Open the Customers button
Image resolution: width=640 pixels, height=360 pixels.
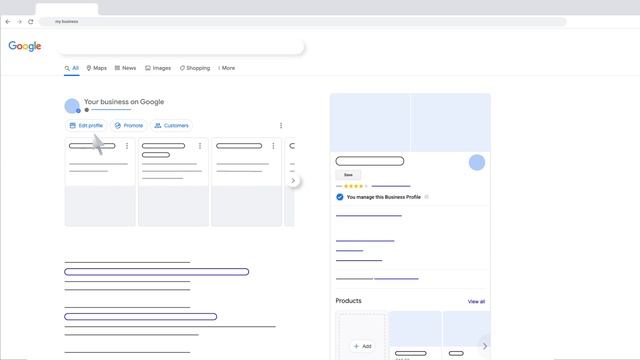point(171,125)
